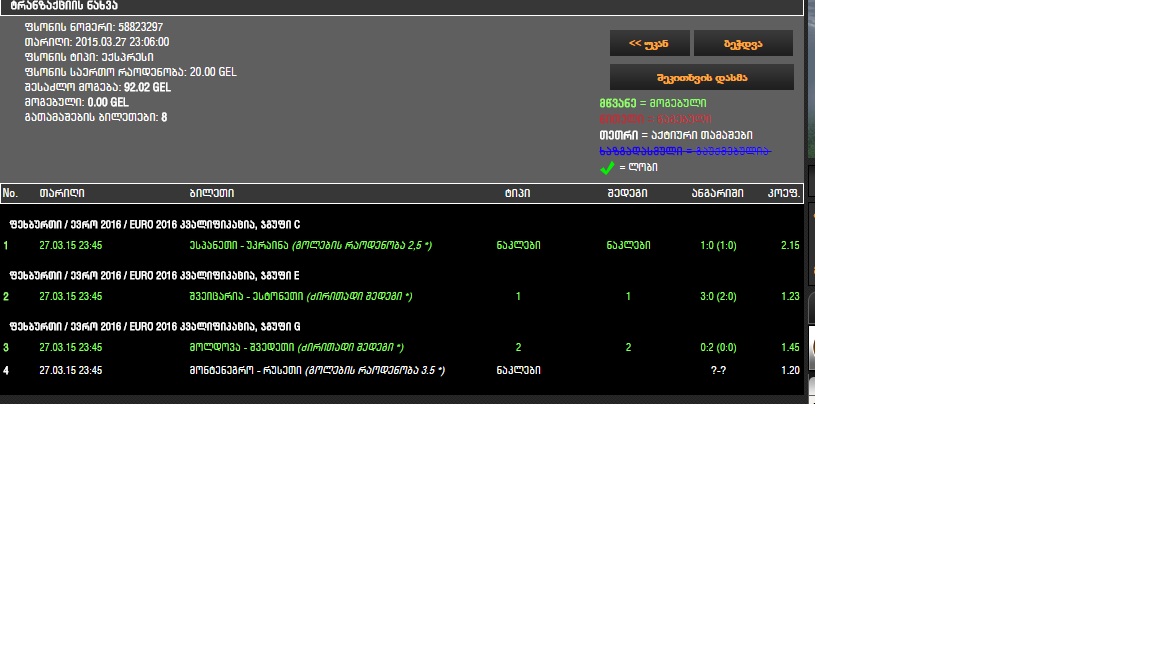Click the 'ტრანზაქციის ნახვა' panel title
1152x648 pixels.
coord(64,6)
